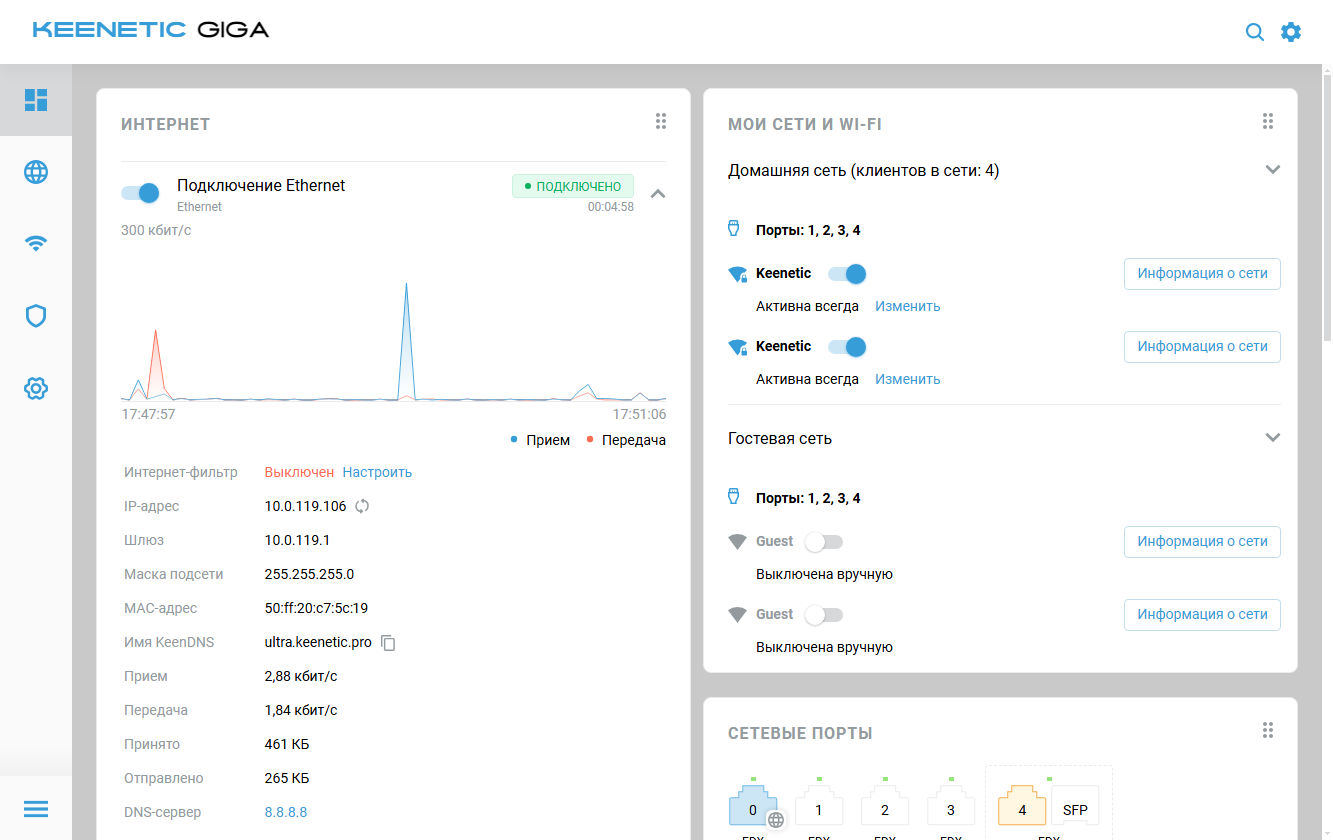Open the dashboard icon in sidebar

(36, 99)
